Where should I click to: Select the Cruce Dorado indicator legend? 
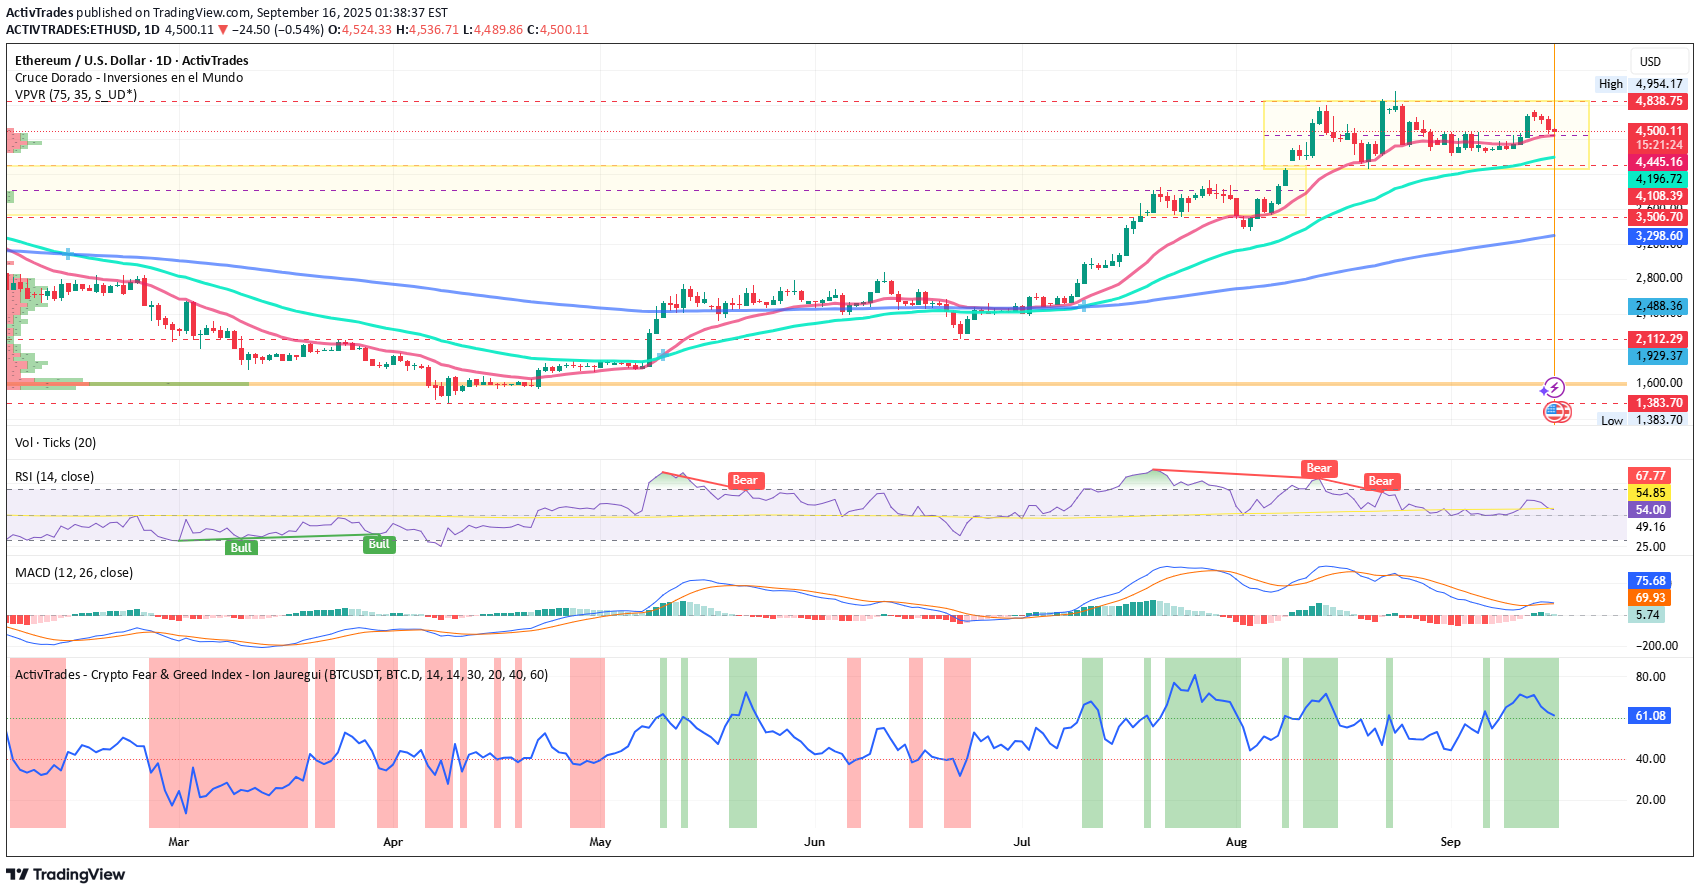point(128,78)
